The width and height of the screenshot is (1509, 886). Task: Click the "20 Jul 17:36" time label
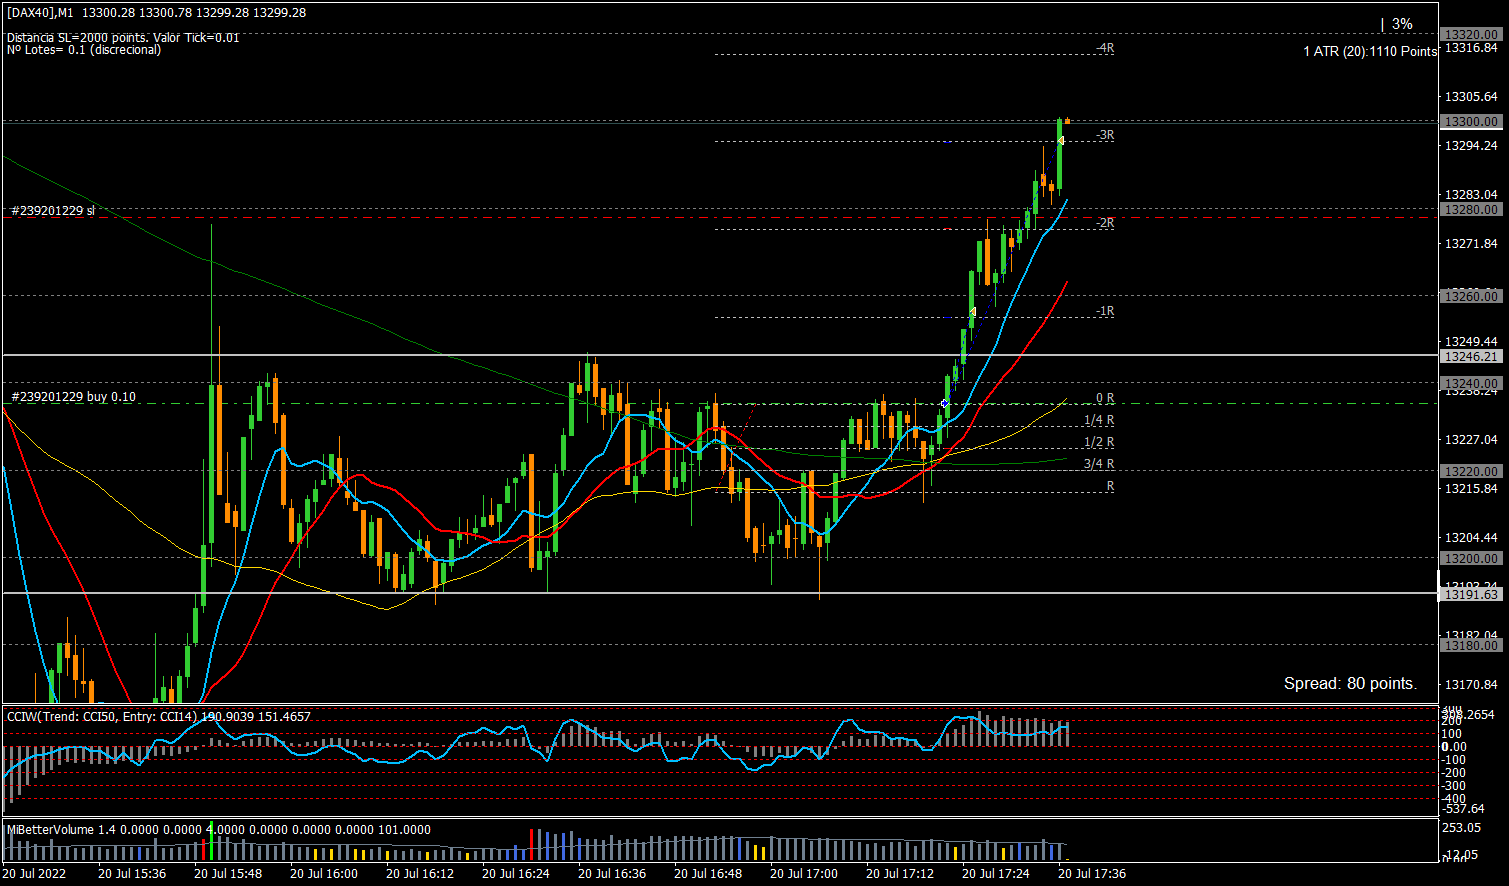pyautogui.click(x=1092, y=874)
